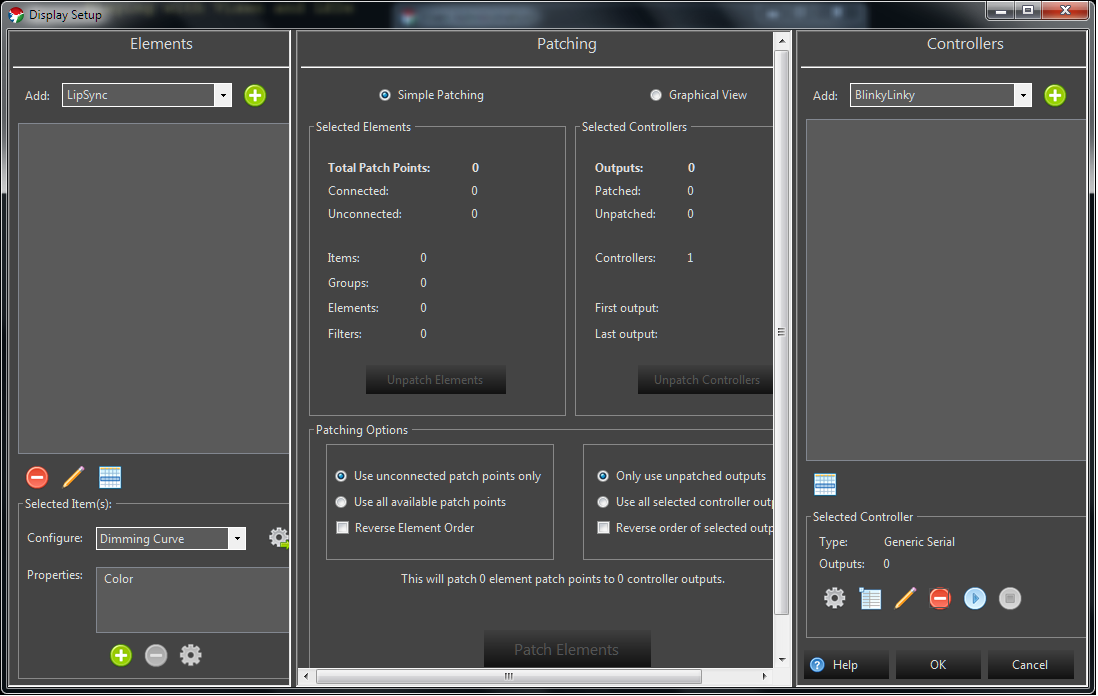The width and height of the screenshot is (1098, 696).
Task: Open the BlinkyLinky controller type dropdown
Action: [1022, 96]
